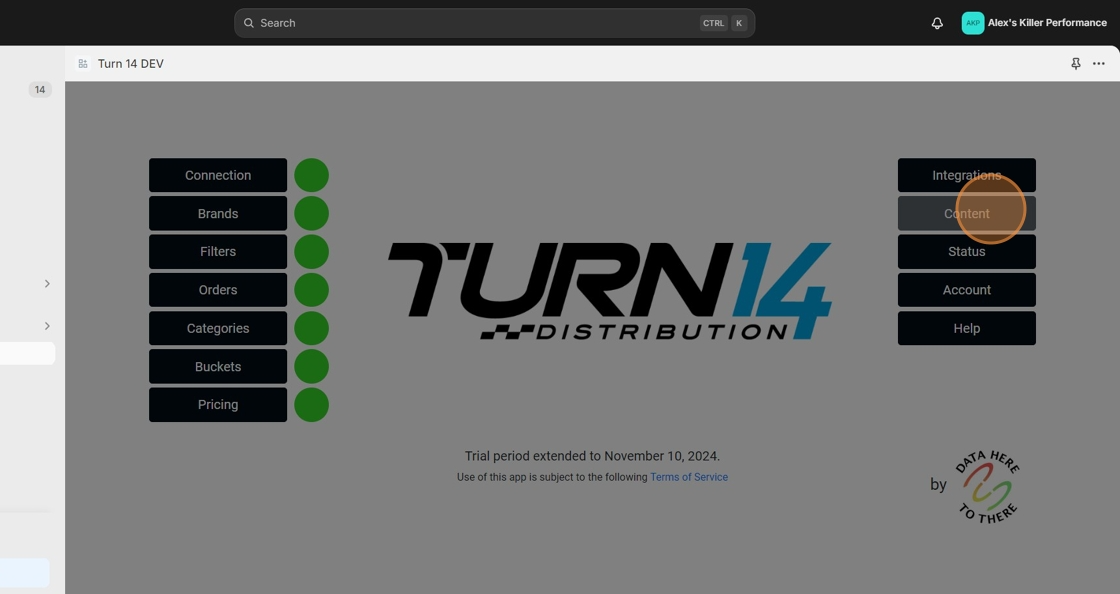The image size is (1120, 594).
Task: Click the AKP account avatar
Action: pos(973,23)
